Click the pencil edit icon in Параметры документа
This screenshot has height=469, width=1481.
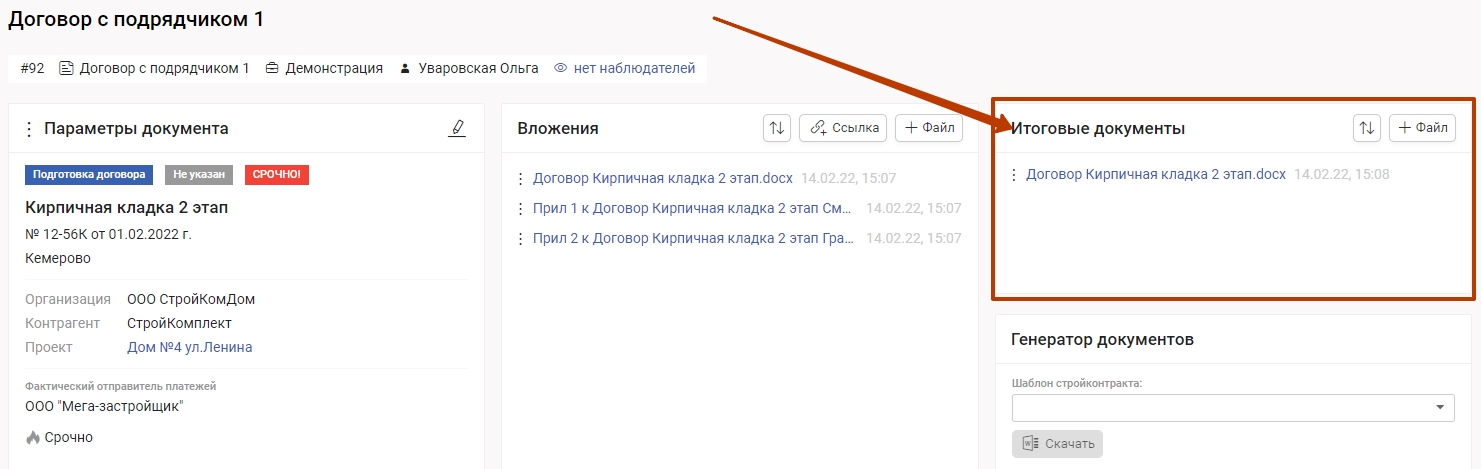pyautogui.click(x=457, y=128)
